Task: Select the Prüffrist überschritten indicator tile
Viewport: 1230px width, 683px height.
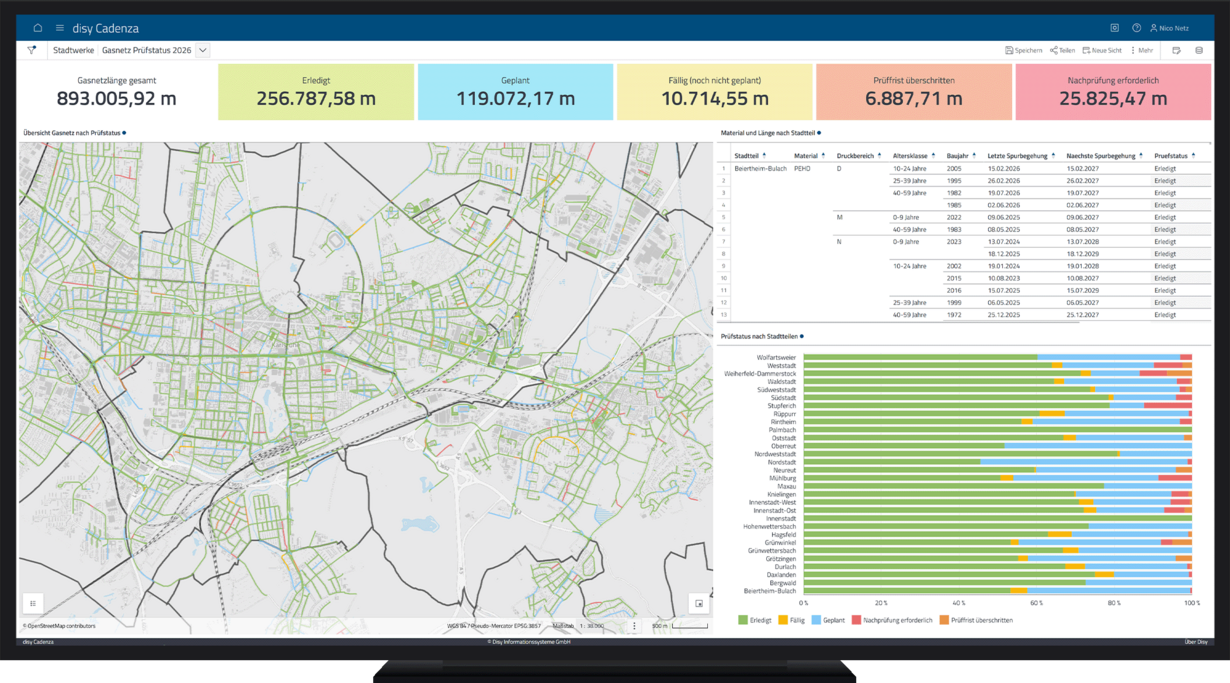Action: tap(913, 92)
